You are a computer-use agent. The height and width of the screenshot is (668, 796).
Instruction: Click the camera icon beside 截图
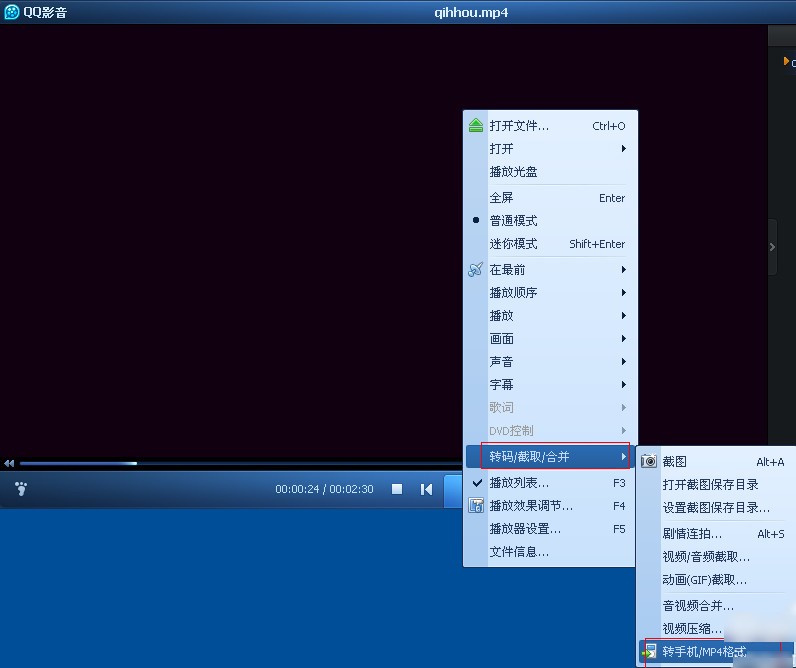[x=649, y=462]
